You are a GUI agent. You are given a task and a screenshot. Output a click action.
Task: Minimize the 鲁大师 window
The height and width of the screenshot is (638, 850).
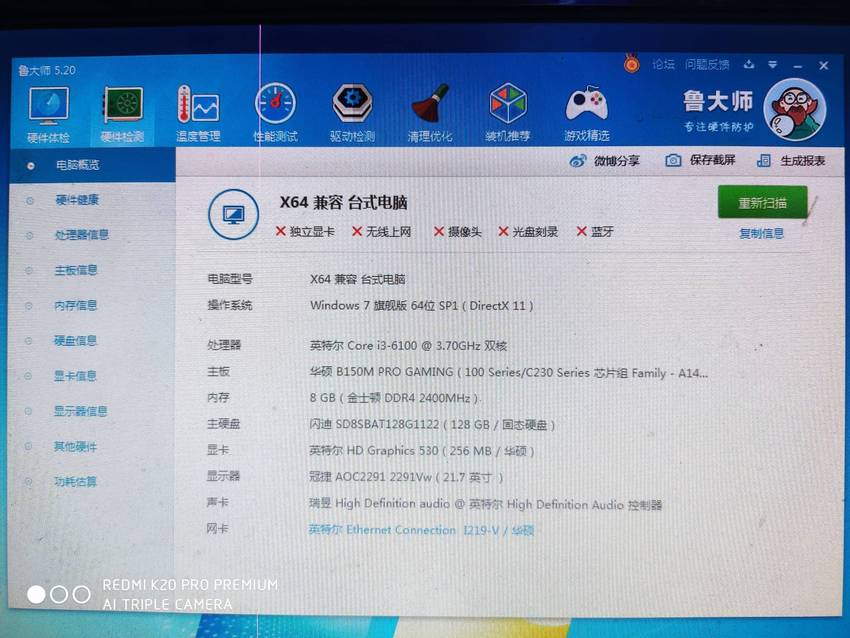(797, 66)
